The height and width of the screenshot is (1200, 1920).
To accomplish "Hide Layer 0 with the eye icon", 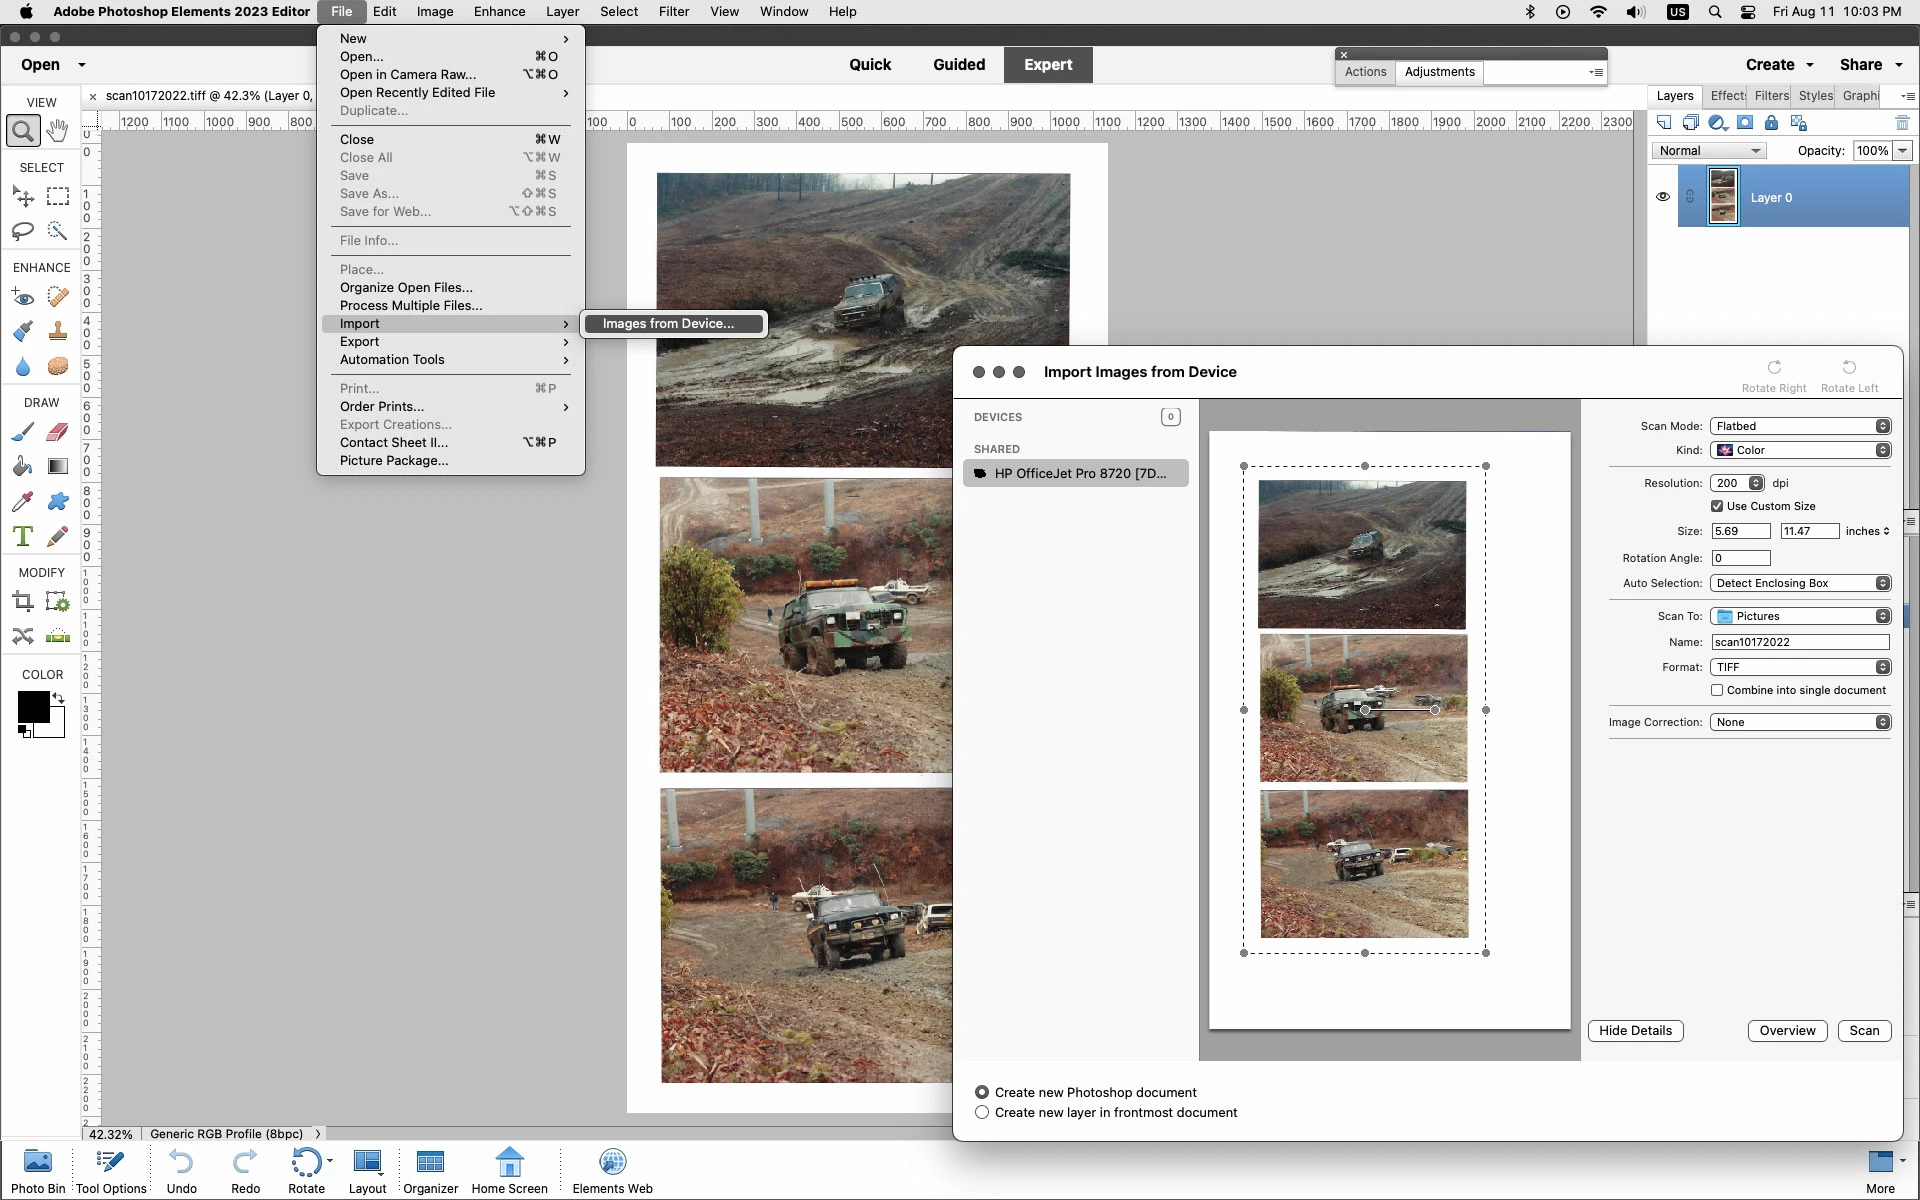I will [1662, 197].
